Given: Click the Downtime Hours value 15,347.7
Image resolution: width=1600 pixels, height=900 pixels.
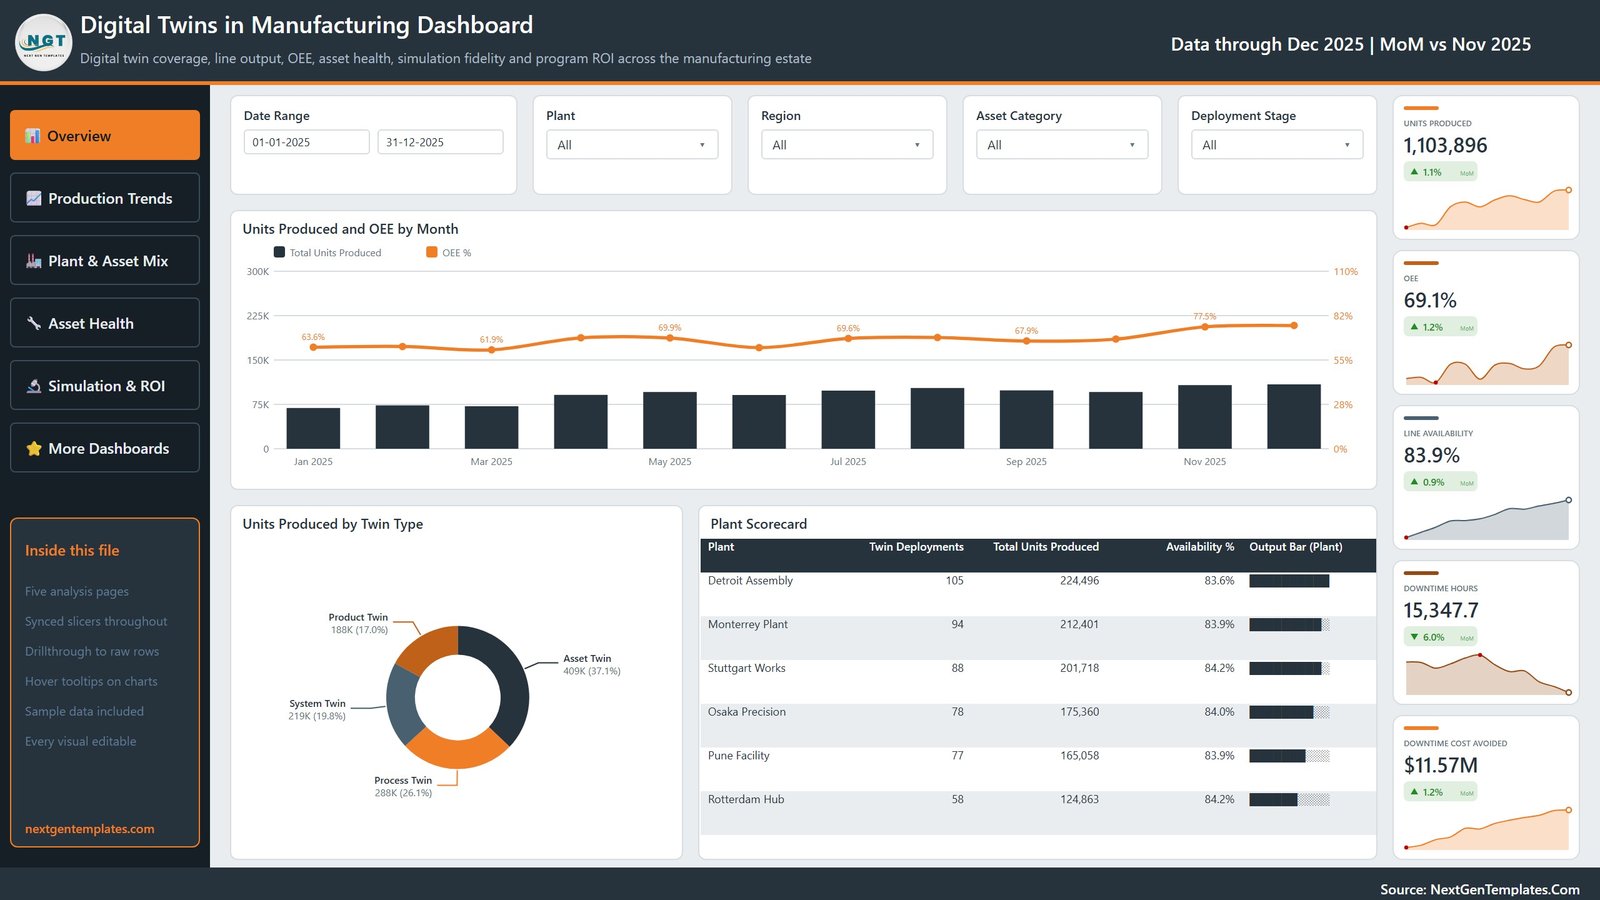Looking at the screenshot, I should [x=1441, y=611].
